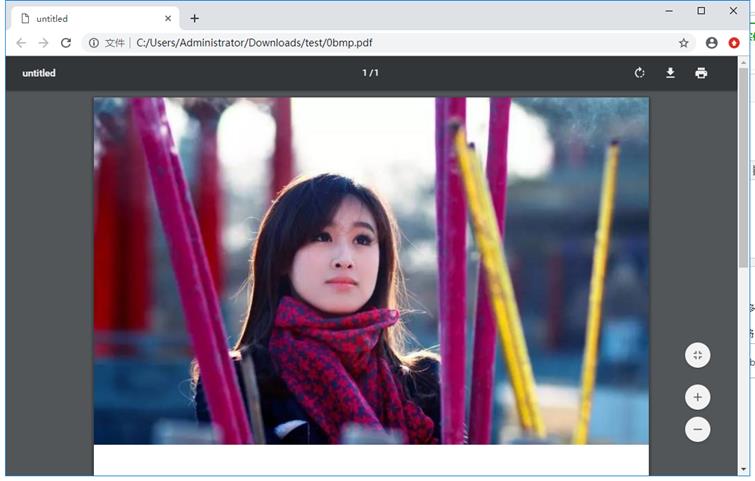The height and width of the screenshot is (481, 755).
Task: Open the user profile icon
Action: [712, 43]
